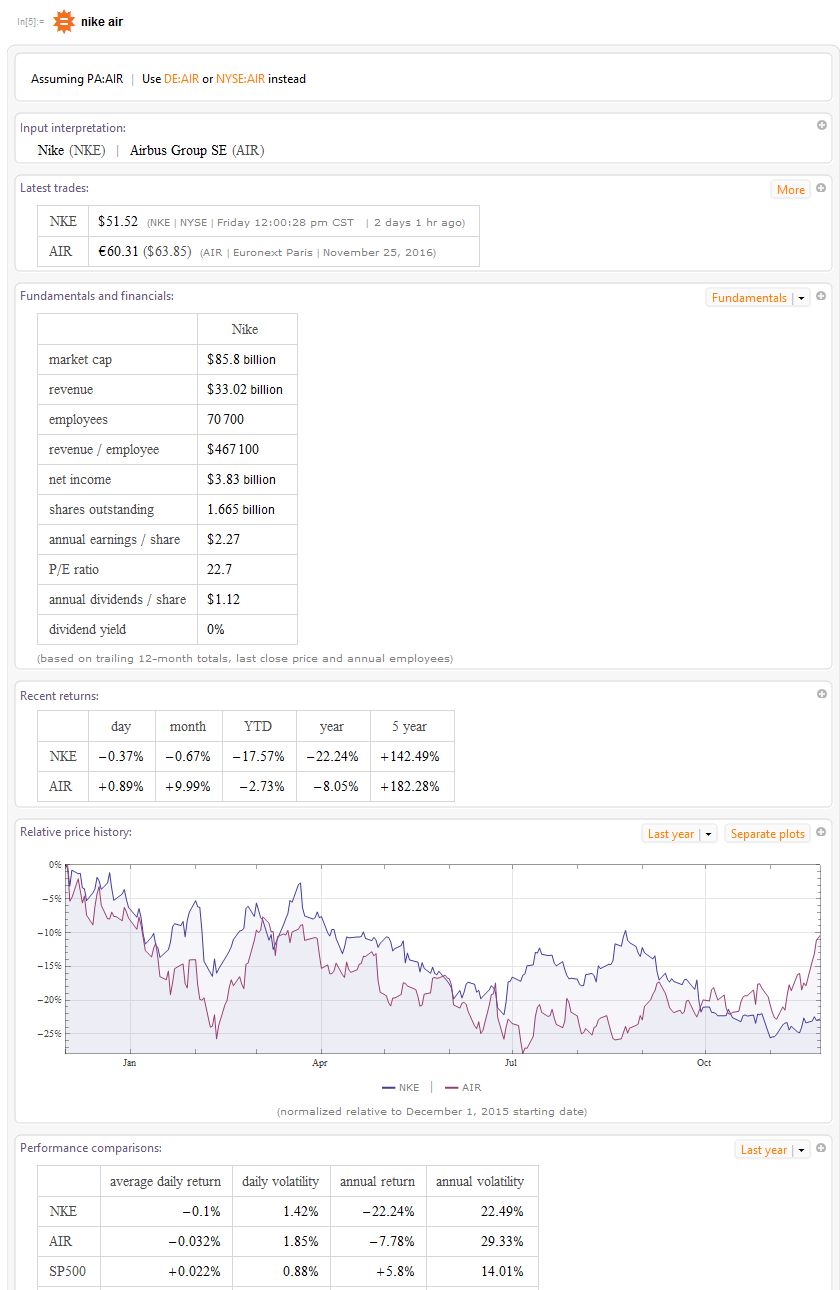Click the revenue value $33.02 billion

[x=245, y=389]
